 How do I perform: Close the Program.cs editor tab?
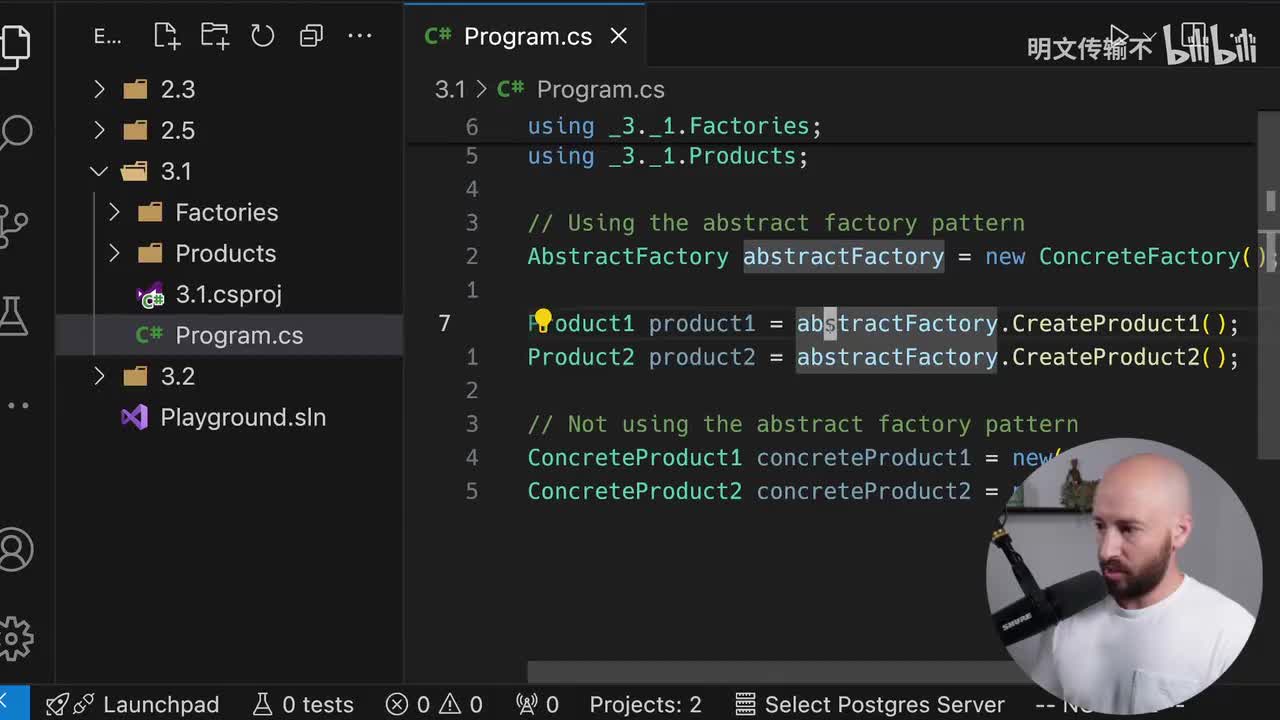pos(619,36)
